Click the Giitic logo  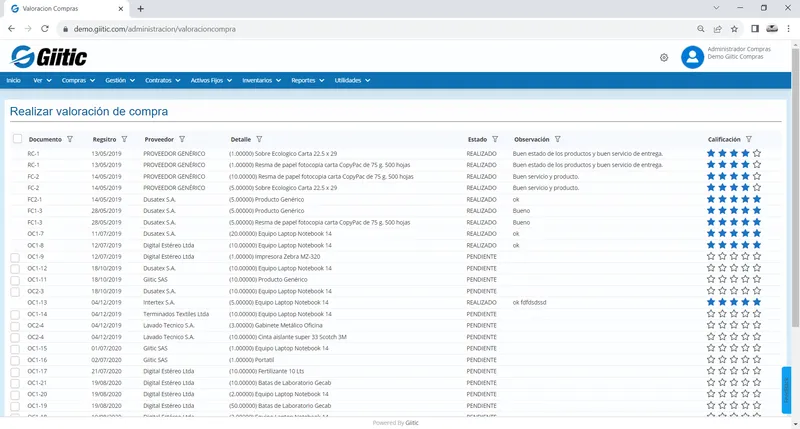(x=49, y=57)
